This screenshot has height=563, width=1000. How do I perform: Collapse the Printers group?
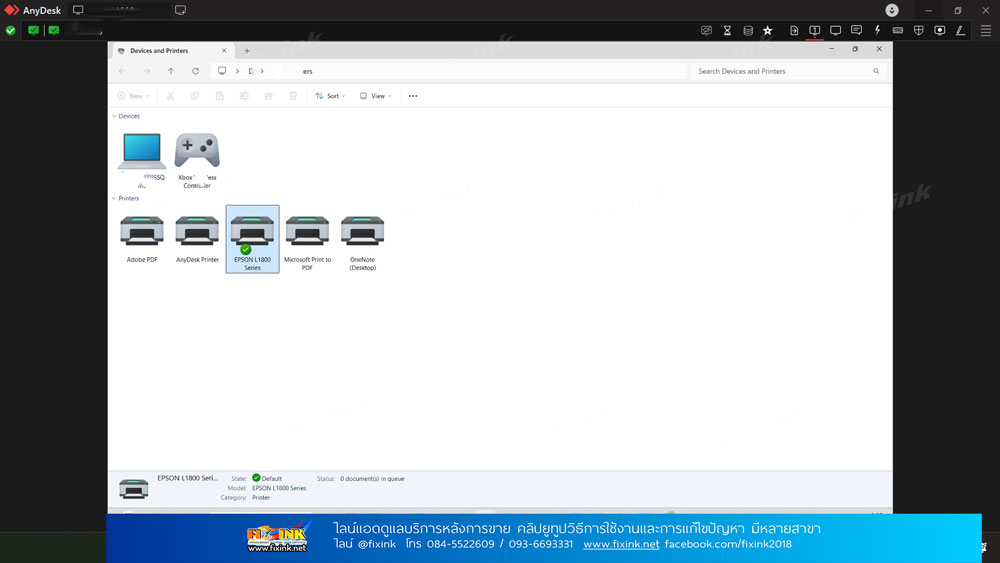point(114,198)
